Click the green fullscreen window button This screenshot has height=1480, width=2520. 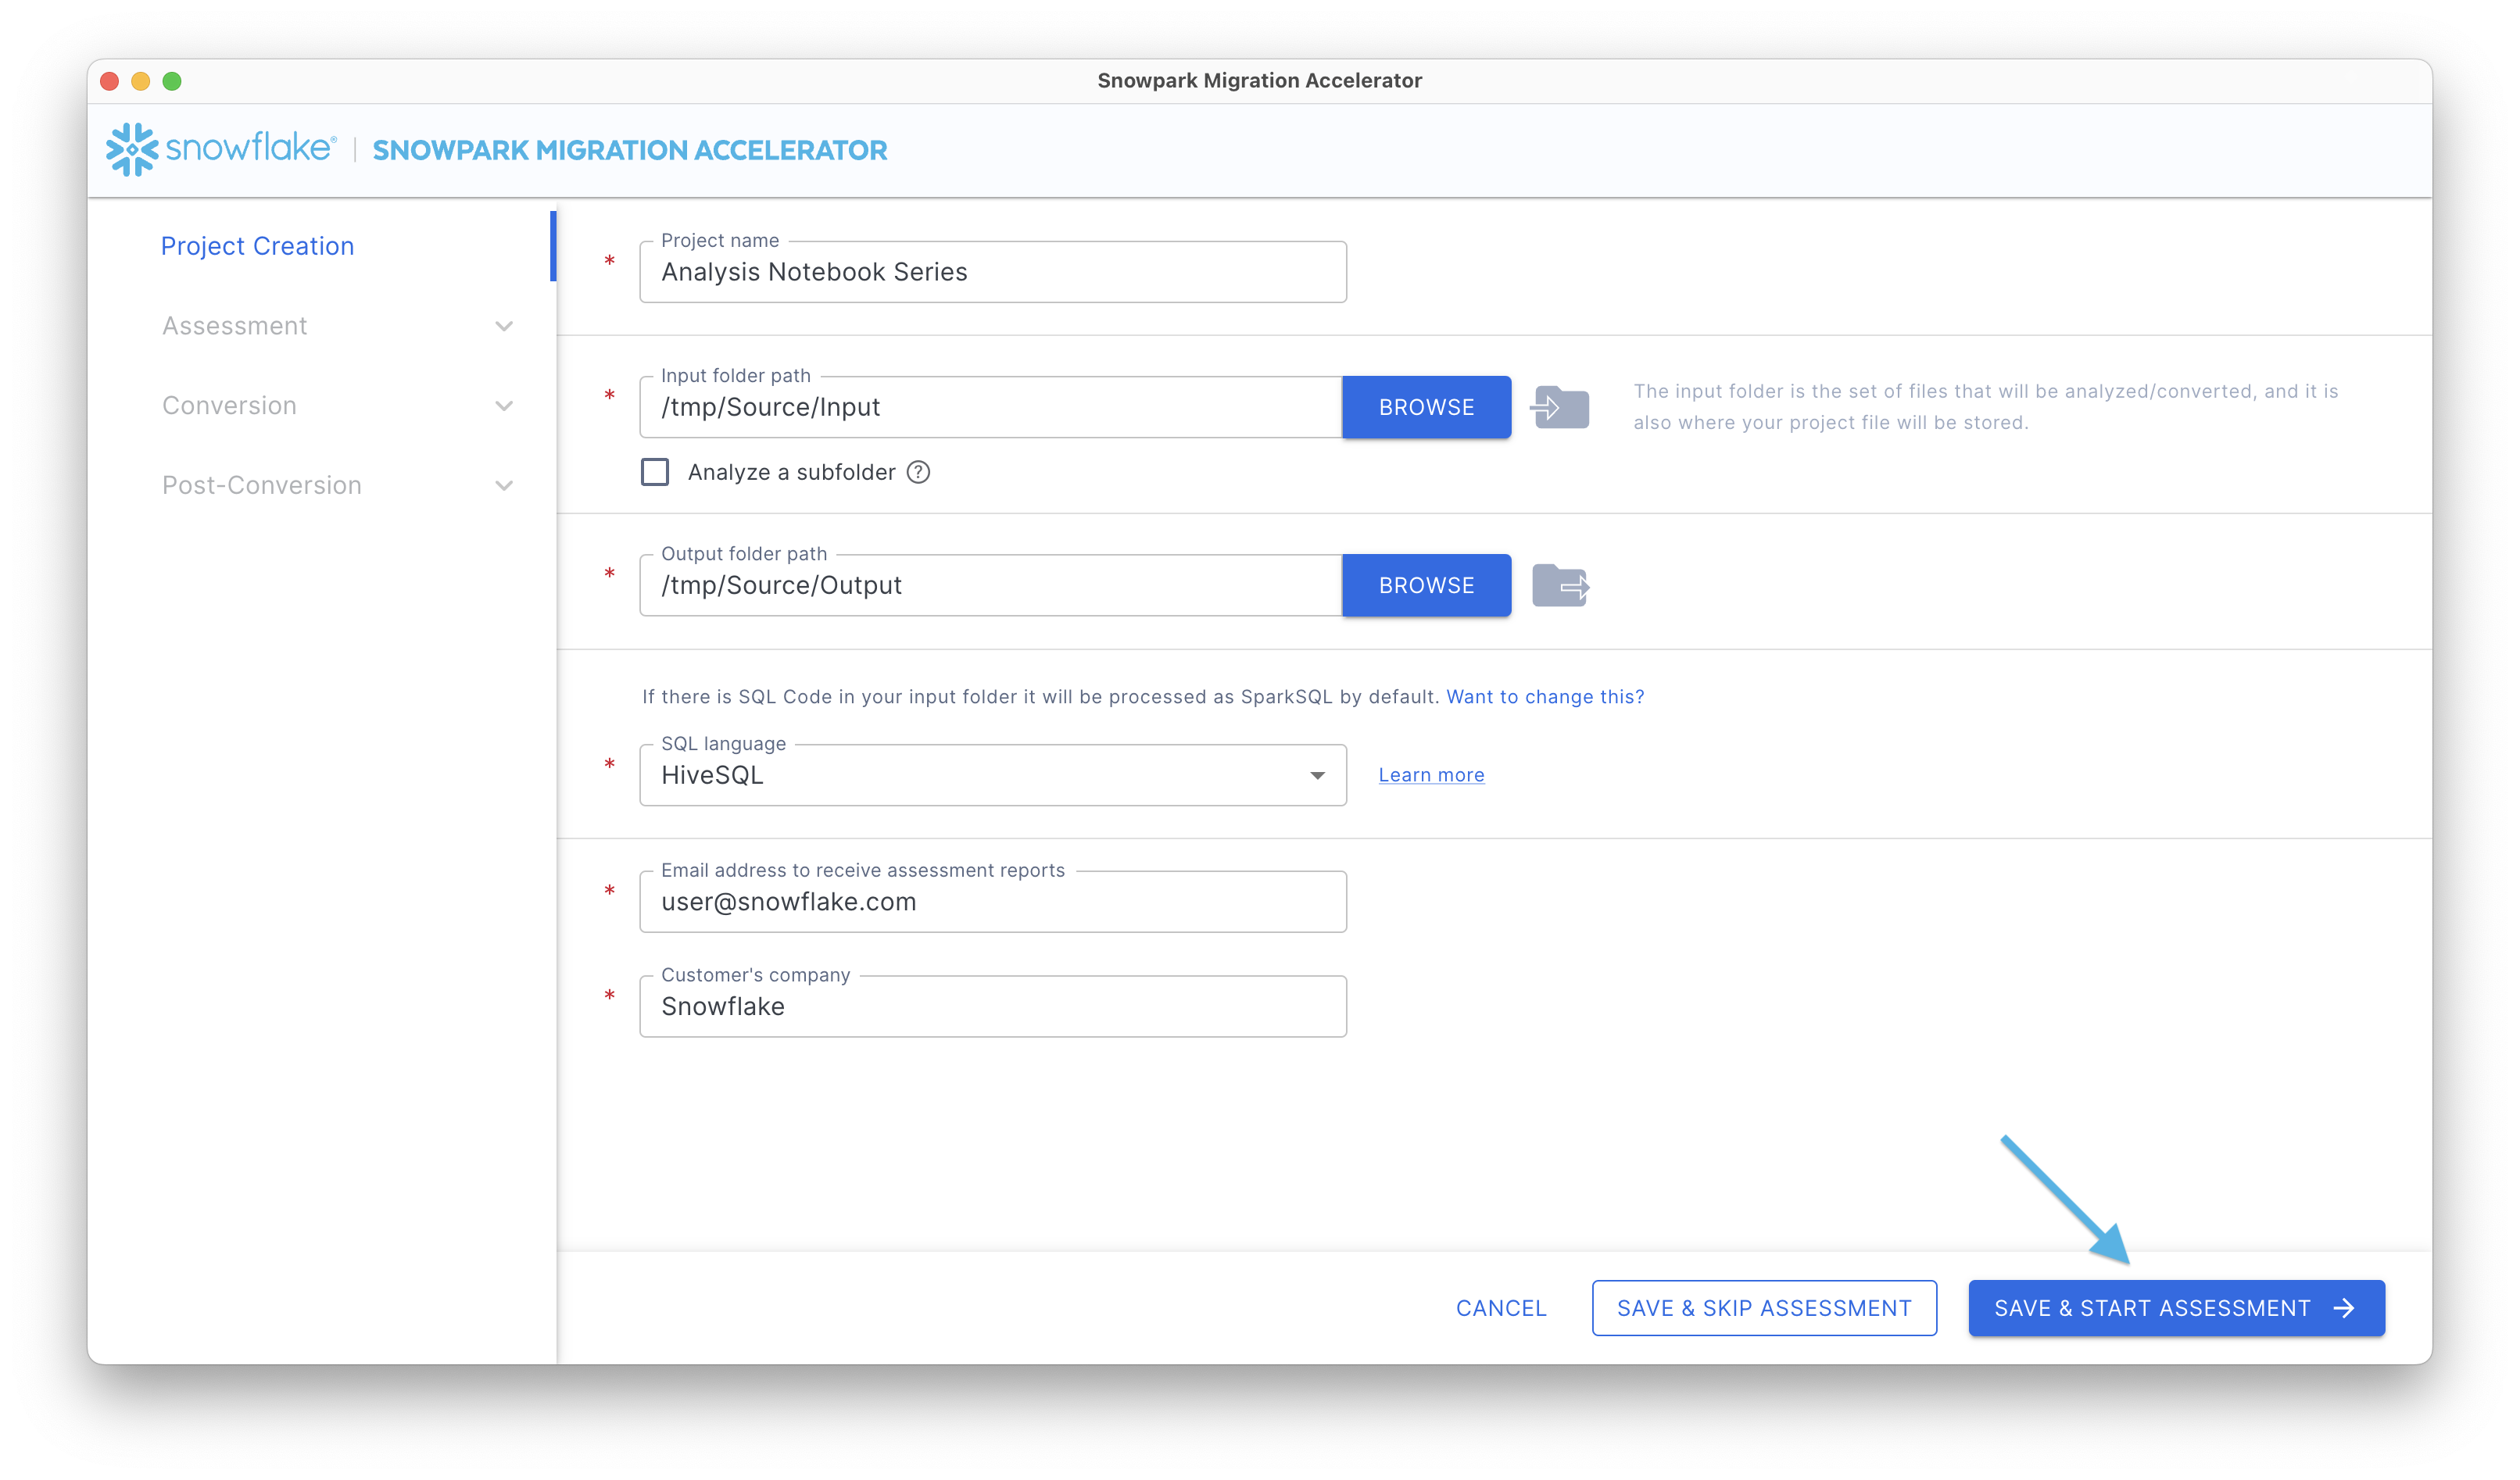click(172, 81)
